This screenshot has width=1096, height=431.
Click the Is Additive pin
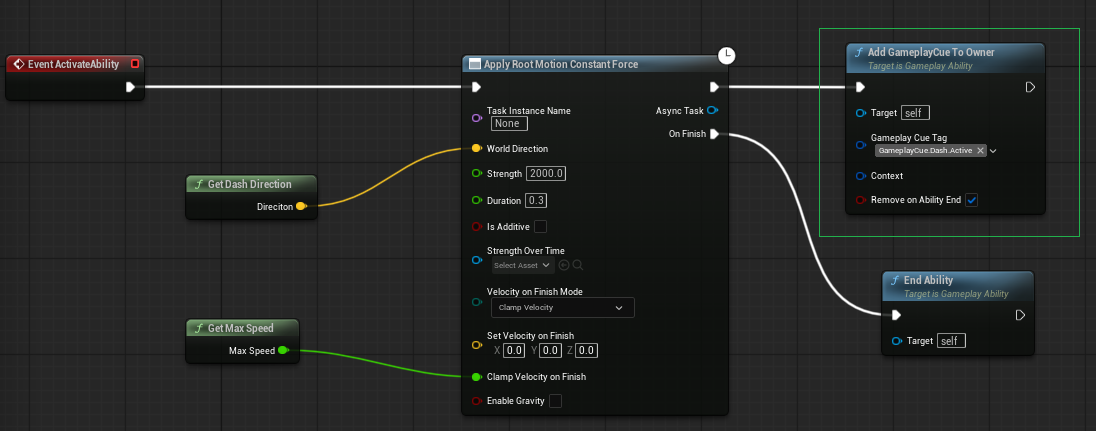coord(477,226)
